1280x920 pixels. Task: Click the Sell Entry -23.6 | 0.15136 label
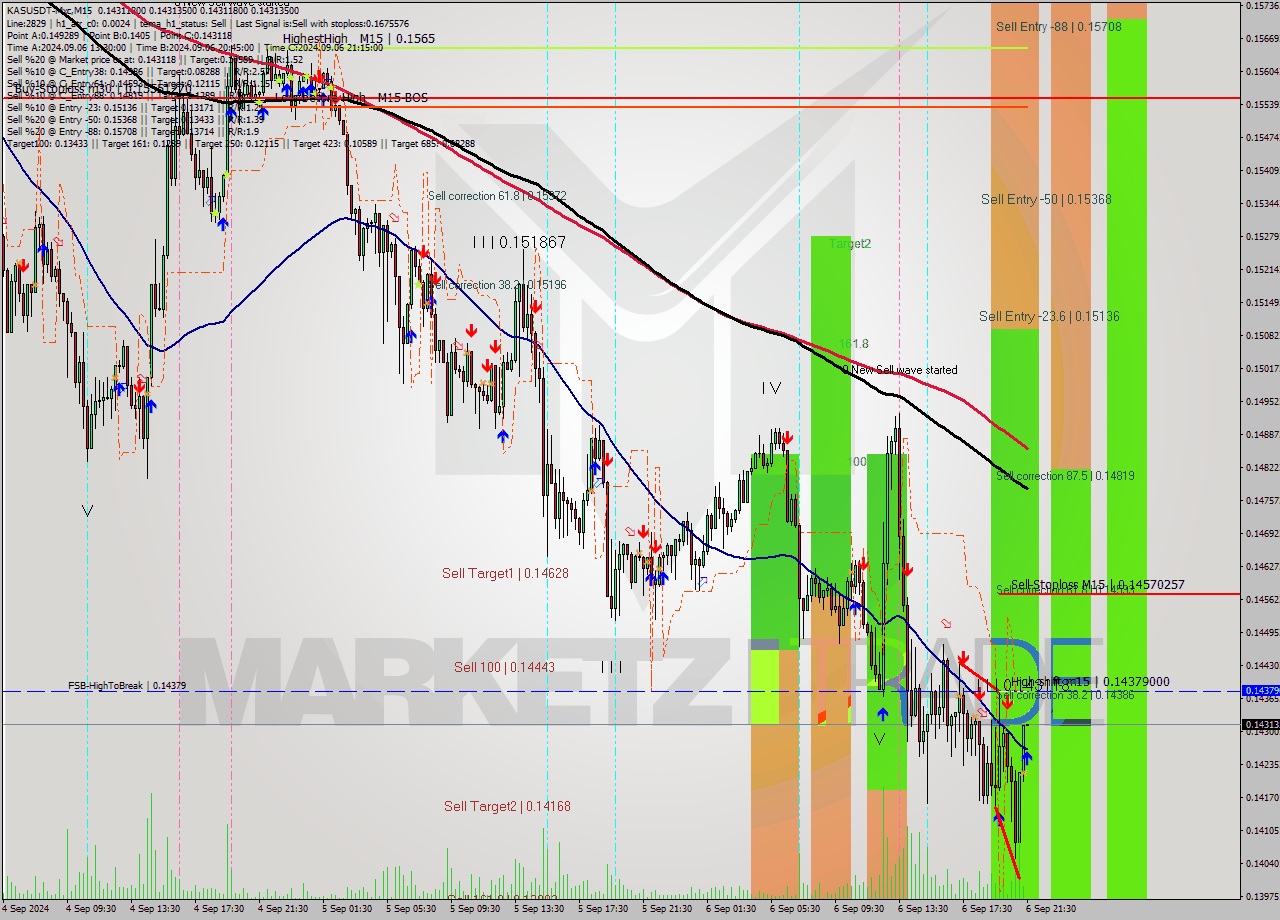(1049, 316)
